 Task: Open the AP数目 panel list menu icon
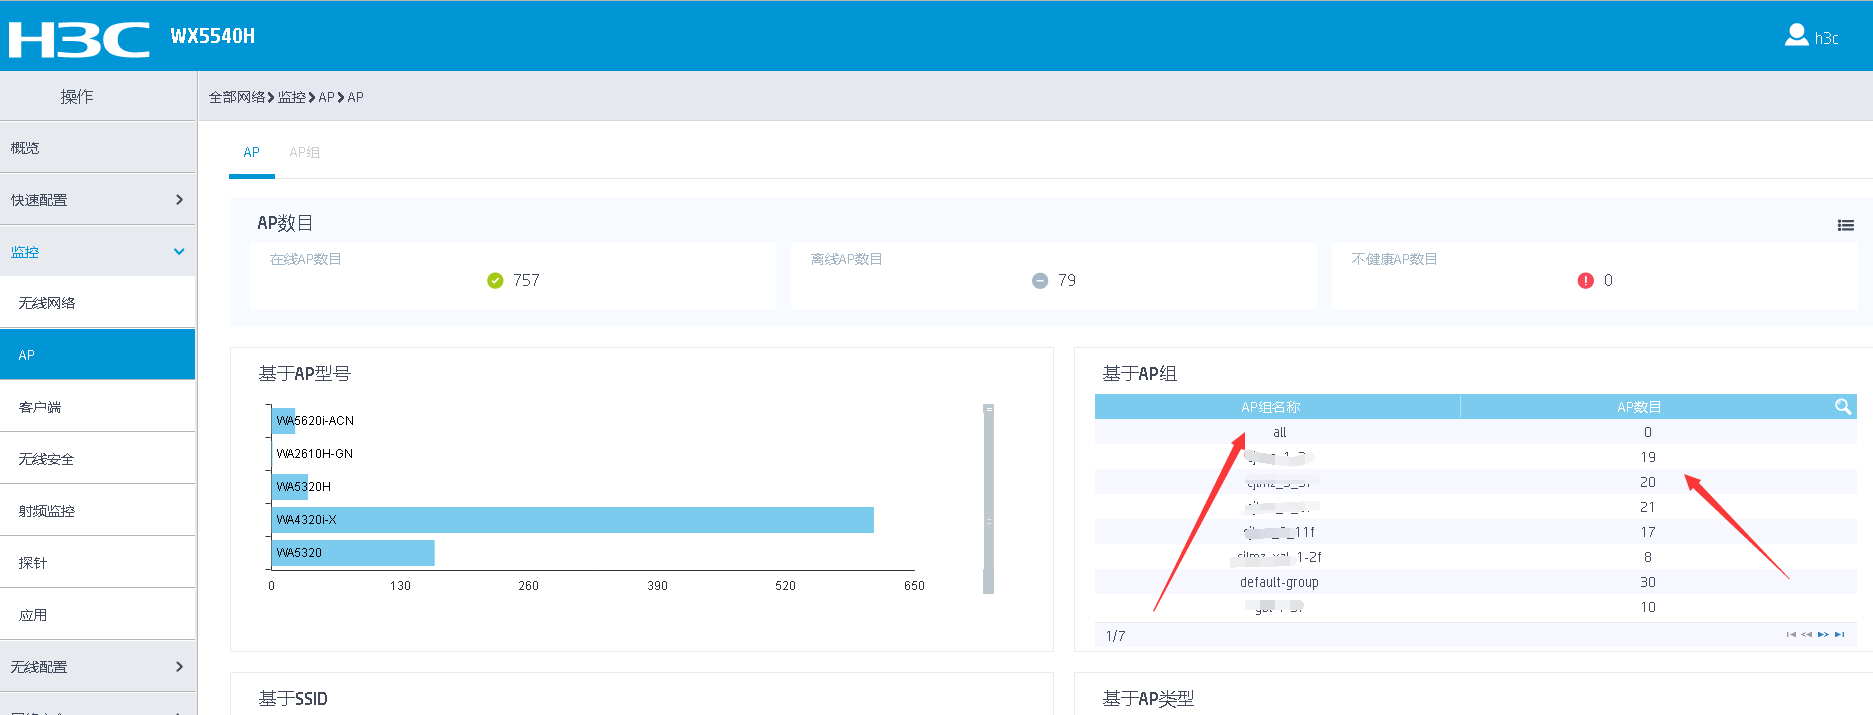pos(1845,225)
